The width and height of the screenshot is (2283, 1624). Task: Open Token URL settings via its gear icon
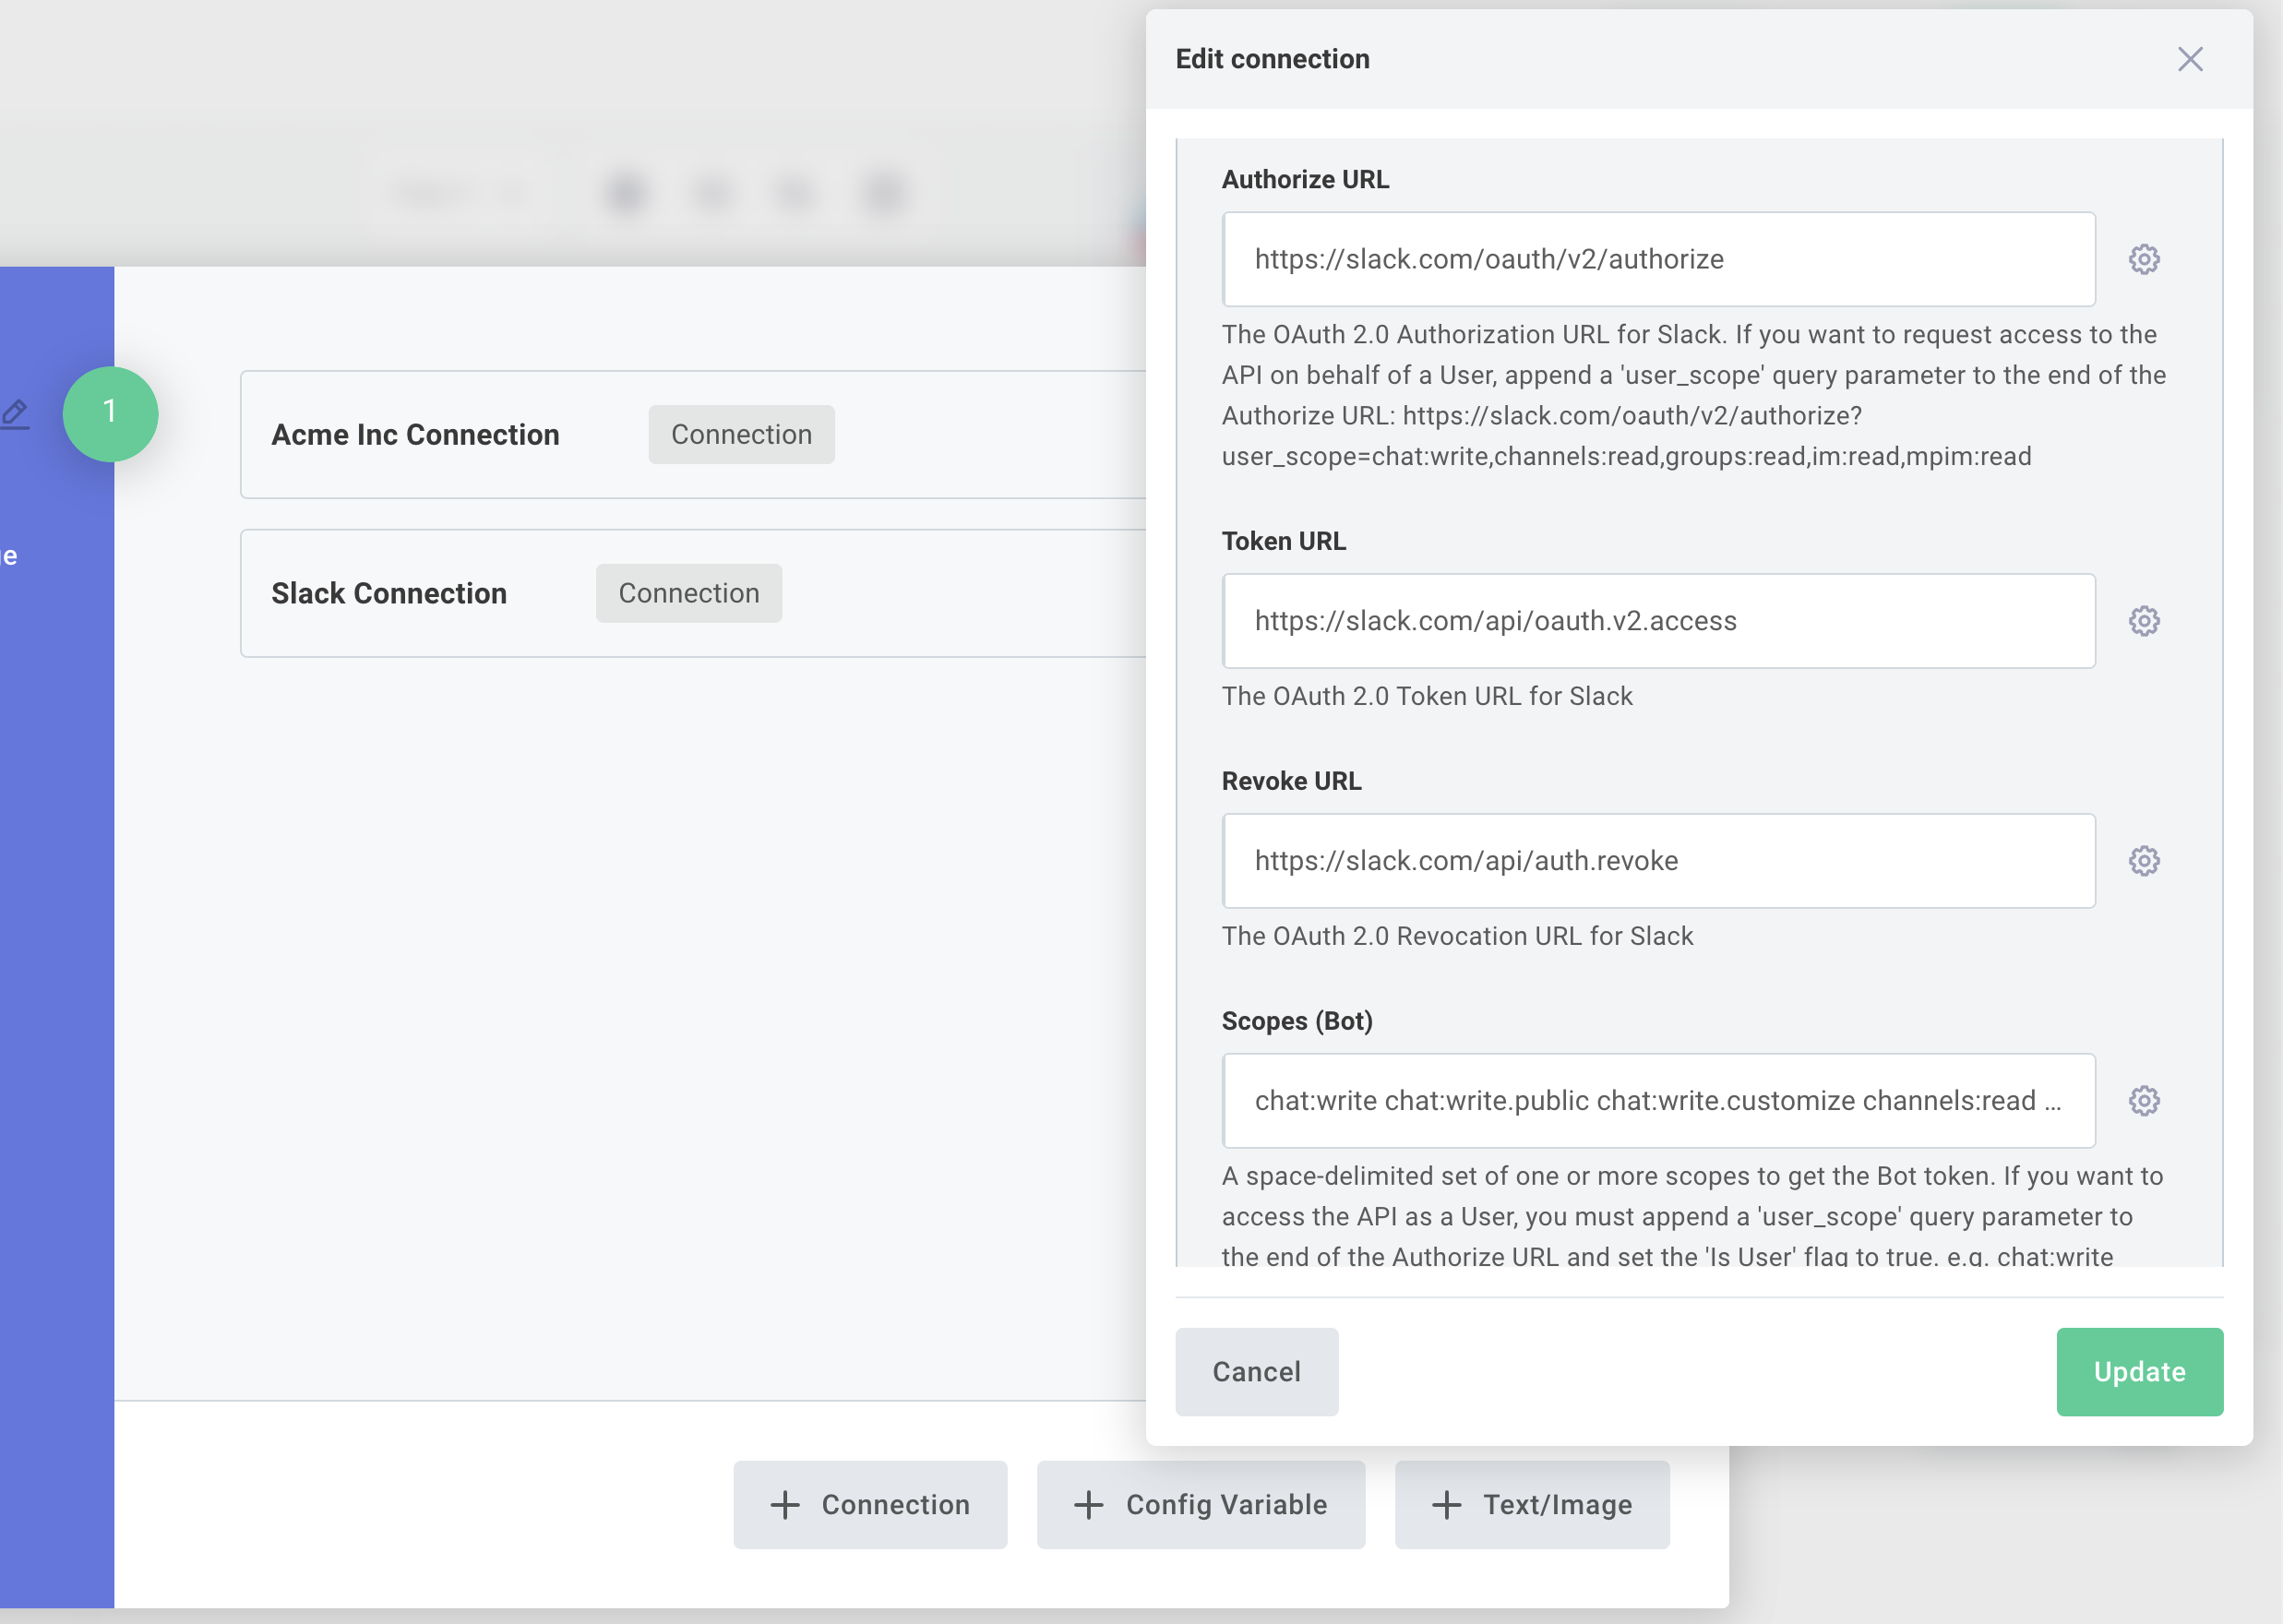[x=2145, y=620]
